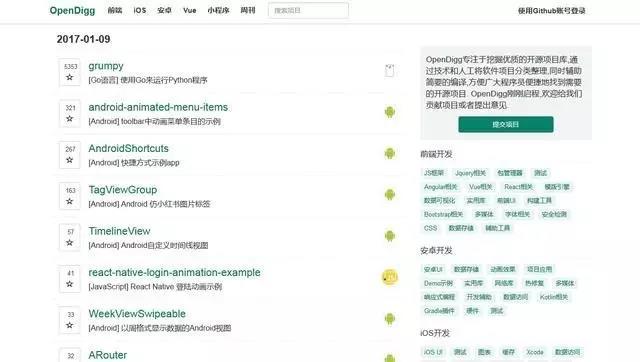Image resolution: width=640 pixels, height=362 pixels.
Task: Star the WeekViewSwipeable project
Action: 70,320
